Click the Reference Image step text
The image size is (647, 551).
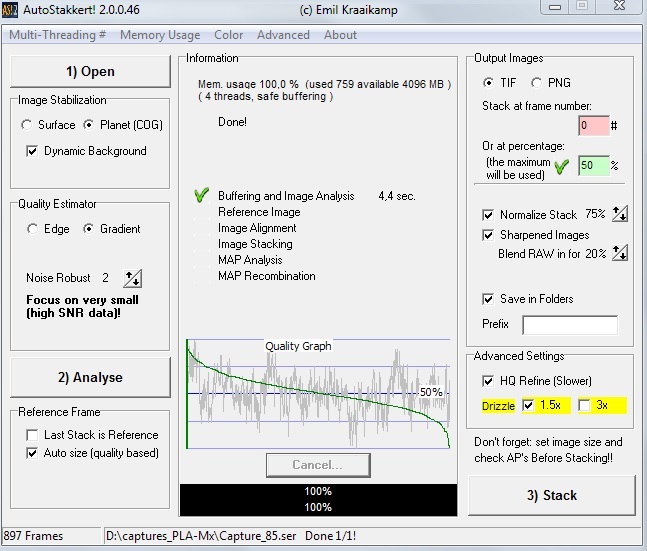(x=259, y=212)
